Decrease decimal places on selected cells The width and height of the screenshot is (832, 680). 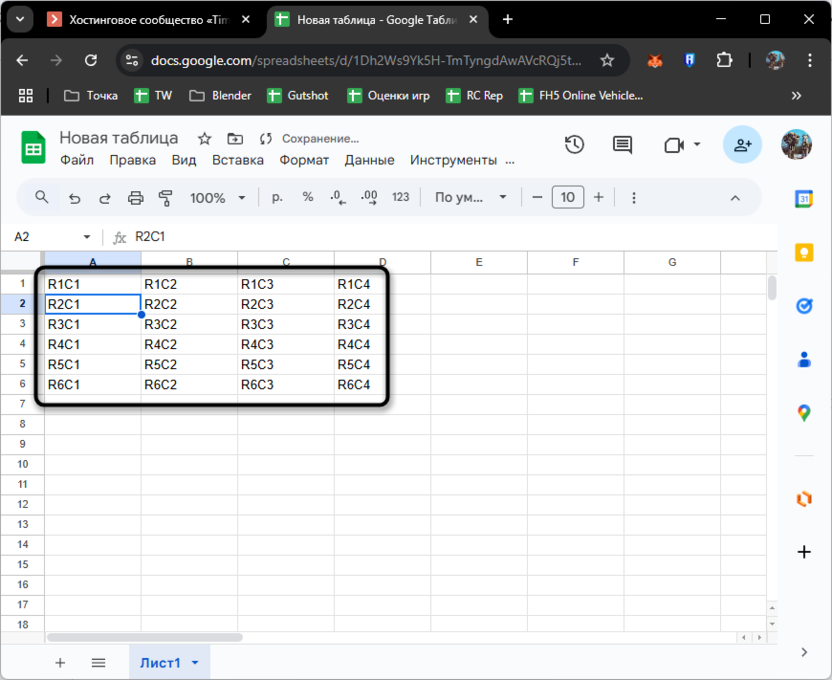(337, 197)
